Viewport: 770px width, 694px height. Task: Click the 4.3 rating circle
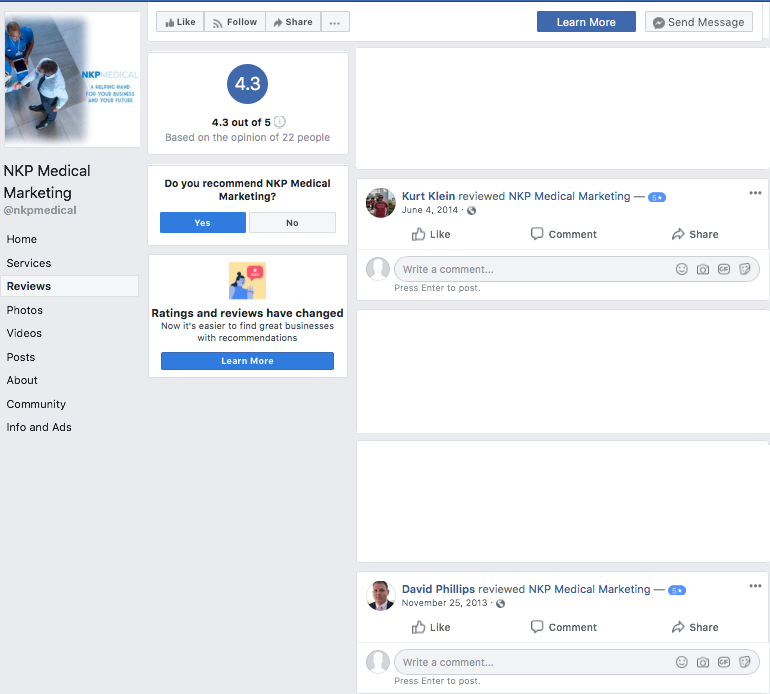click(x=247, y=84)
